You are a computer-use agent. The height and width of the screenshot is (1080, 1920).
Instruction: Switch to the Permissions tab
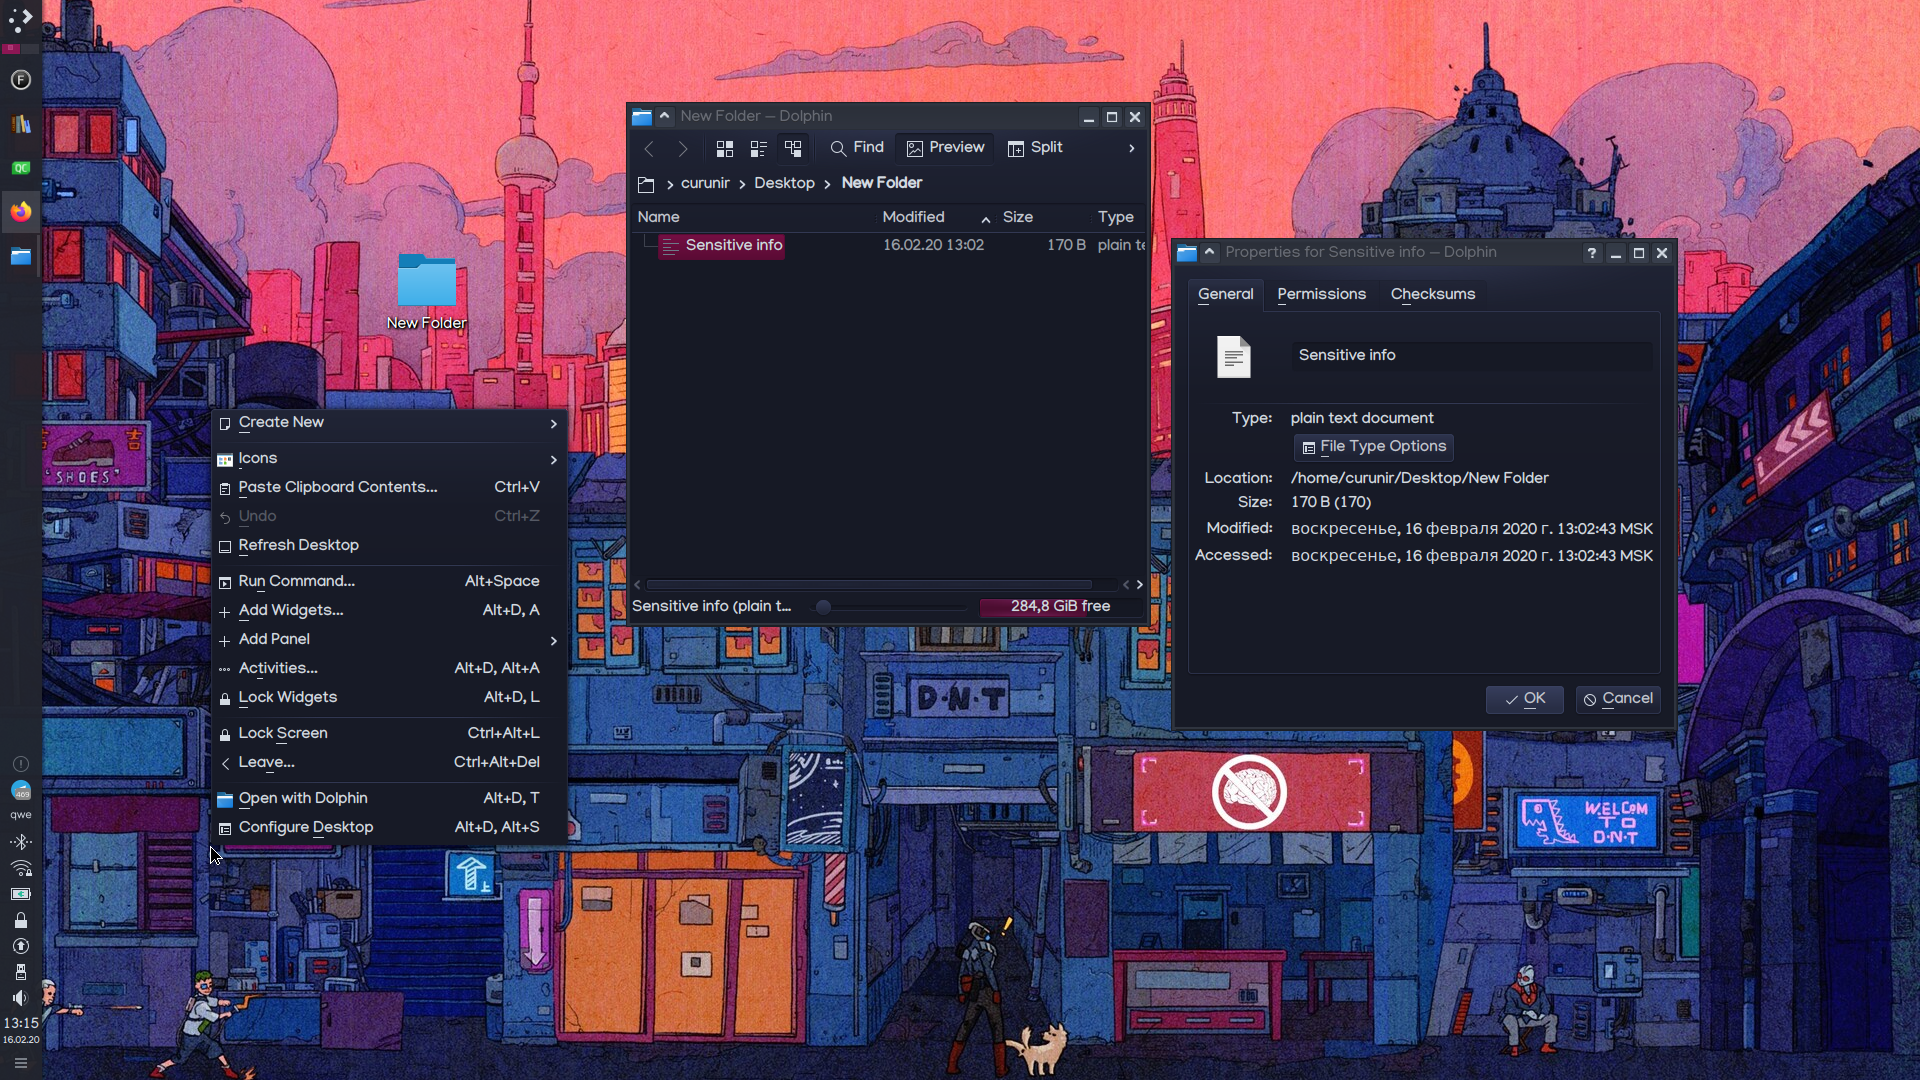click(1321, 294)
